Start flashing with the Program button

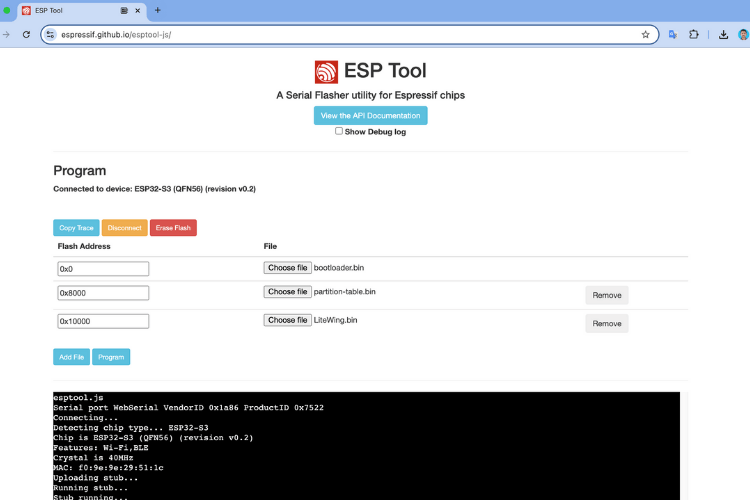click(111, 357)
